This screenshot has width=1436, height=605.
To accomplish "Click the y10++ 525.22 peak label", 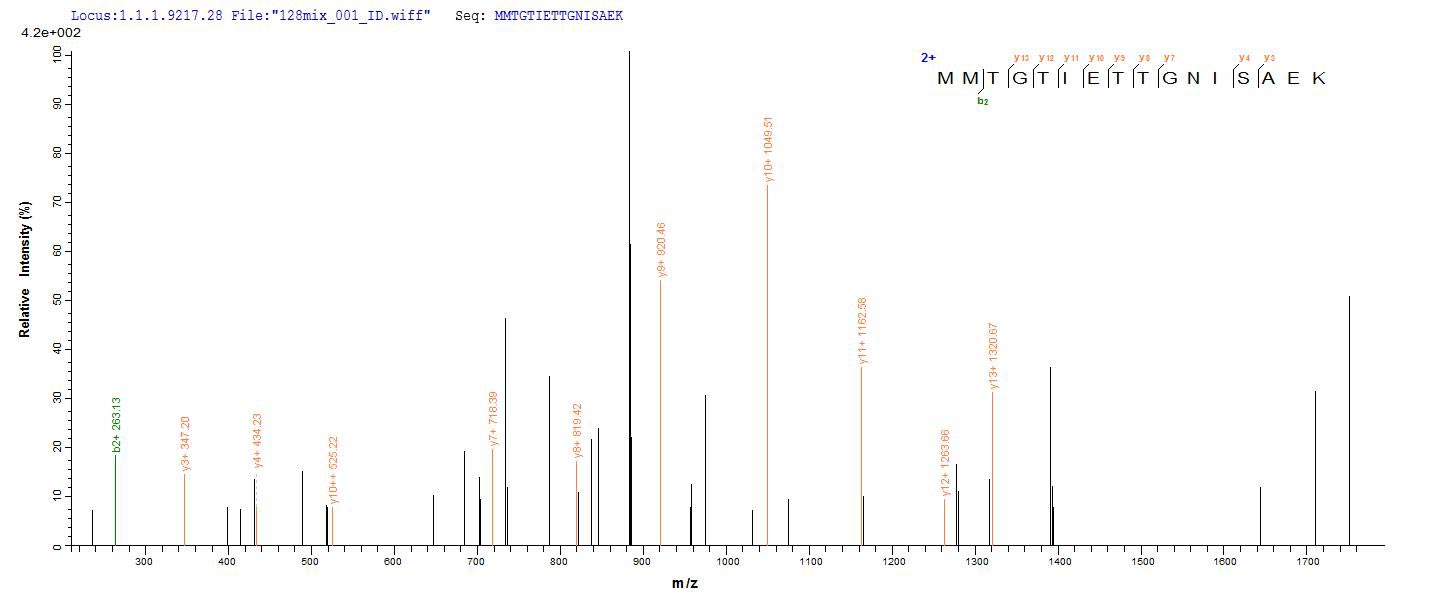I will click(x=334, y=470).
